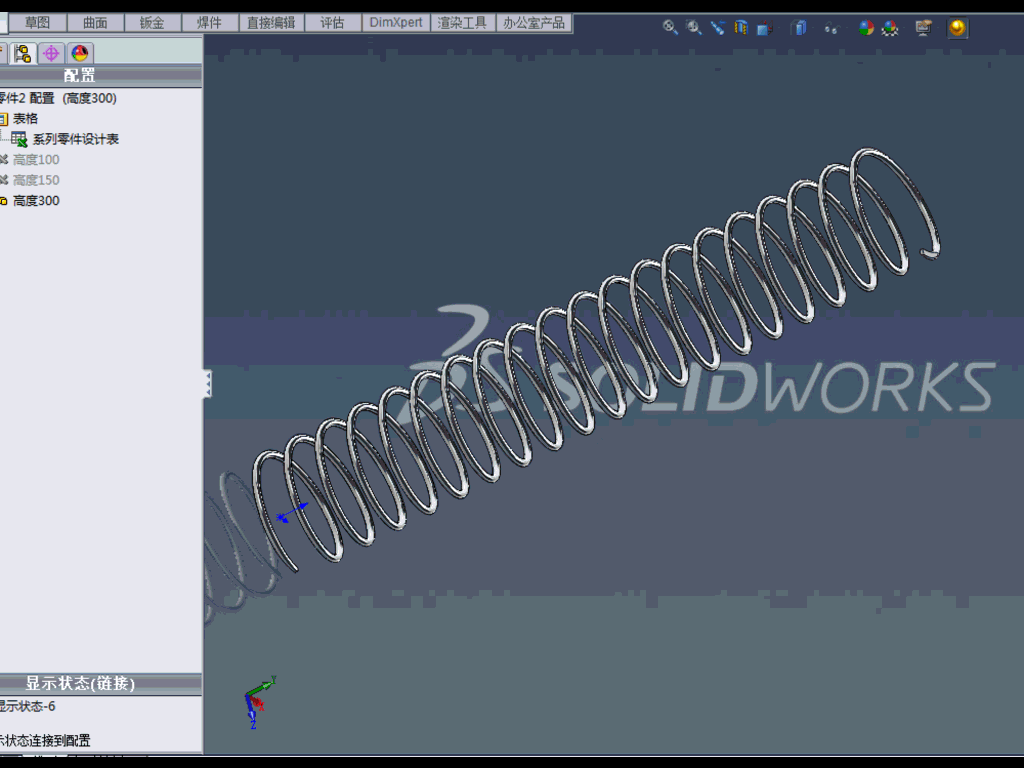The height and width of the screenshot is (768, 1024).
Task: Open the 直接编辑 tab
Action: tap(271, 23)
